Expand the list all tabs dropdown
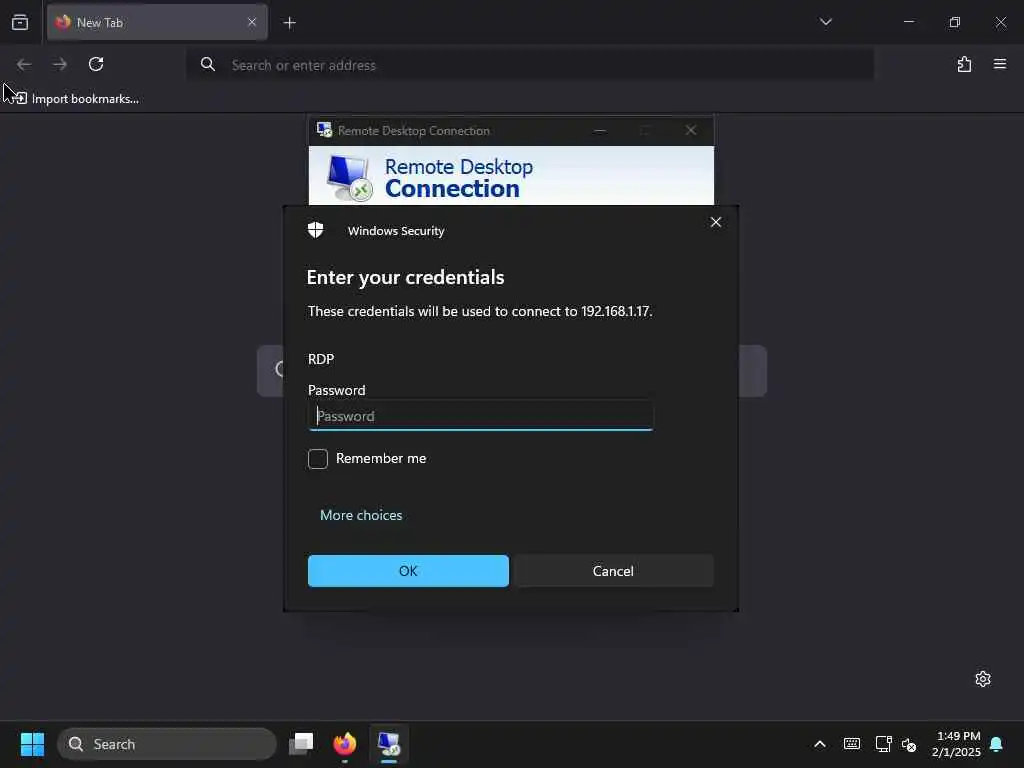 825,22
